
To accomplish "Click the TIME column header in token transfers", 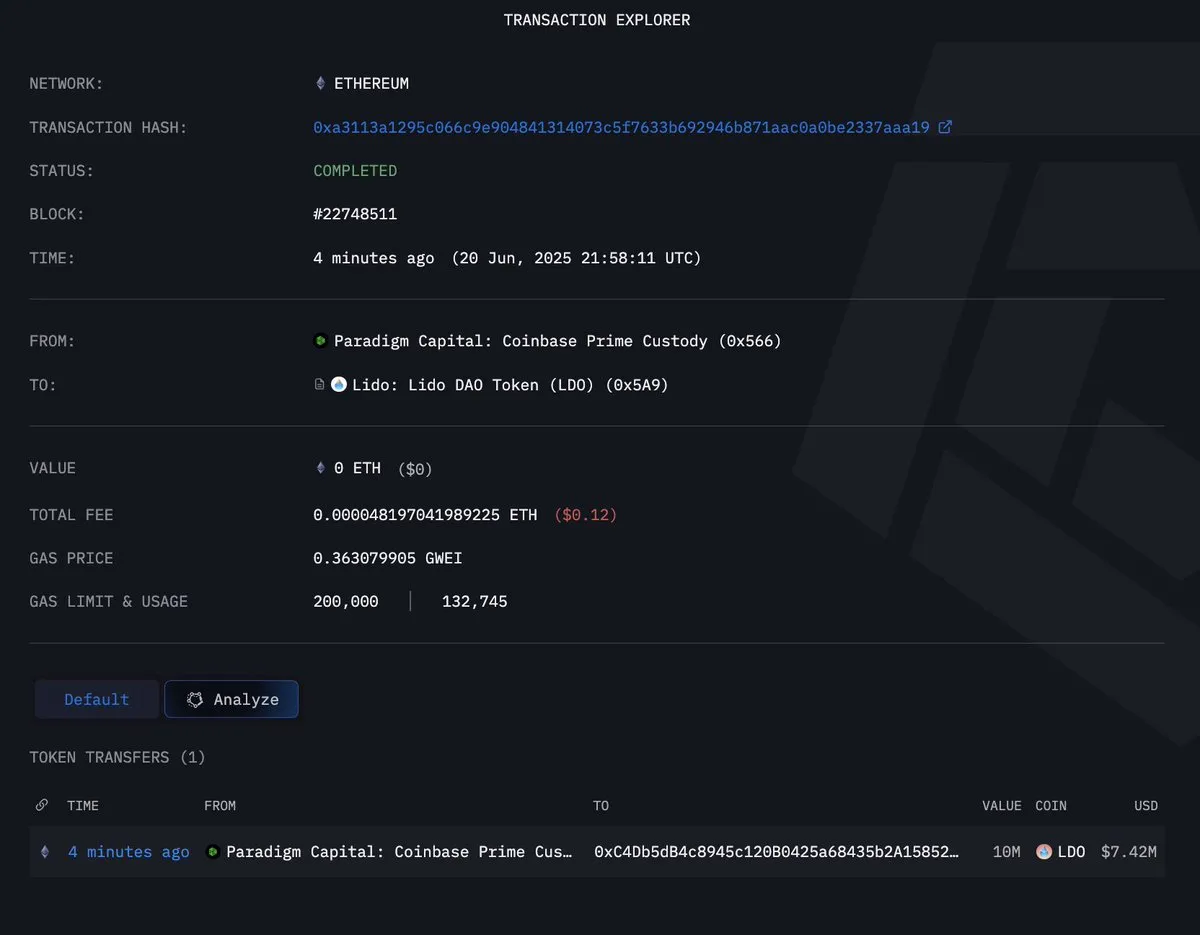I will point(83,805).
